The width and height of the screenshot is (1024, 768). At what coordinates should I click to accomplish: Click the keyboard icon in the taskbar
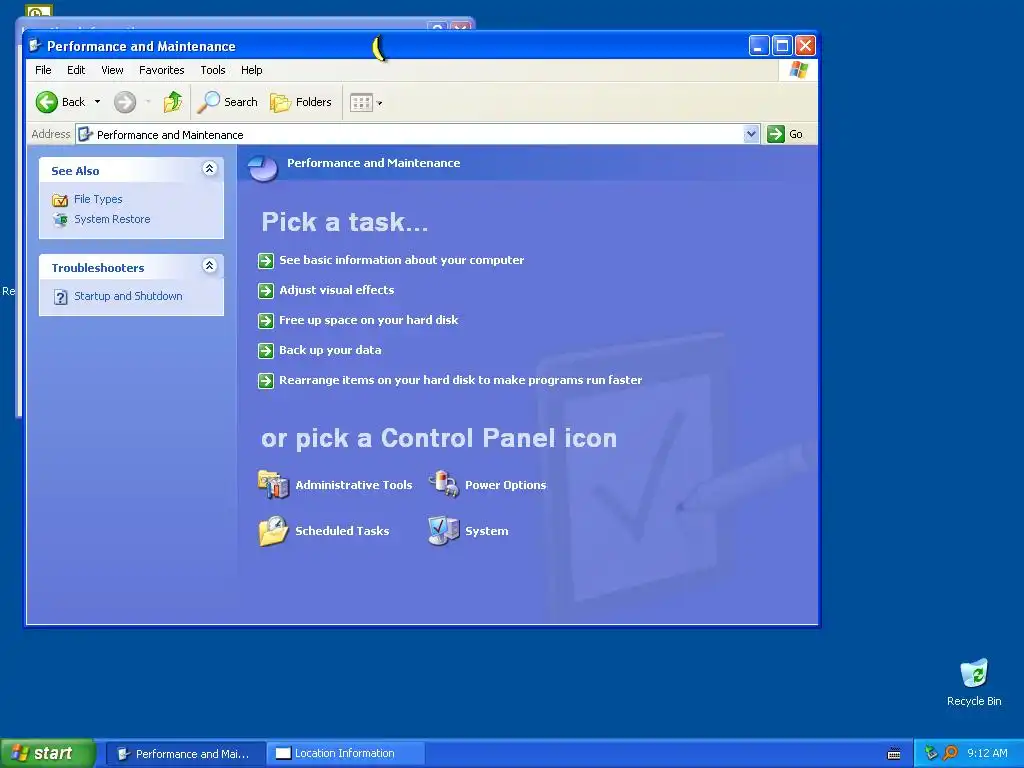894,754
